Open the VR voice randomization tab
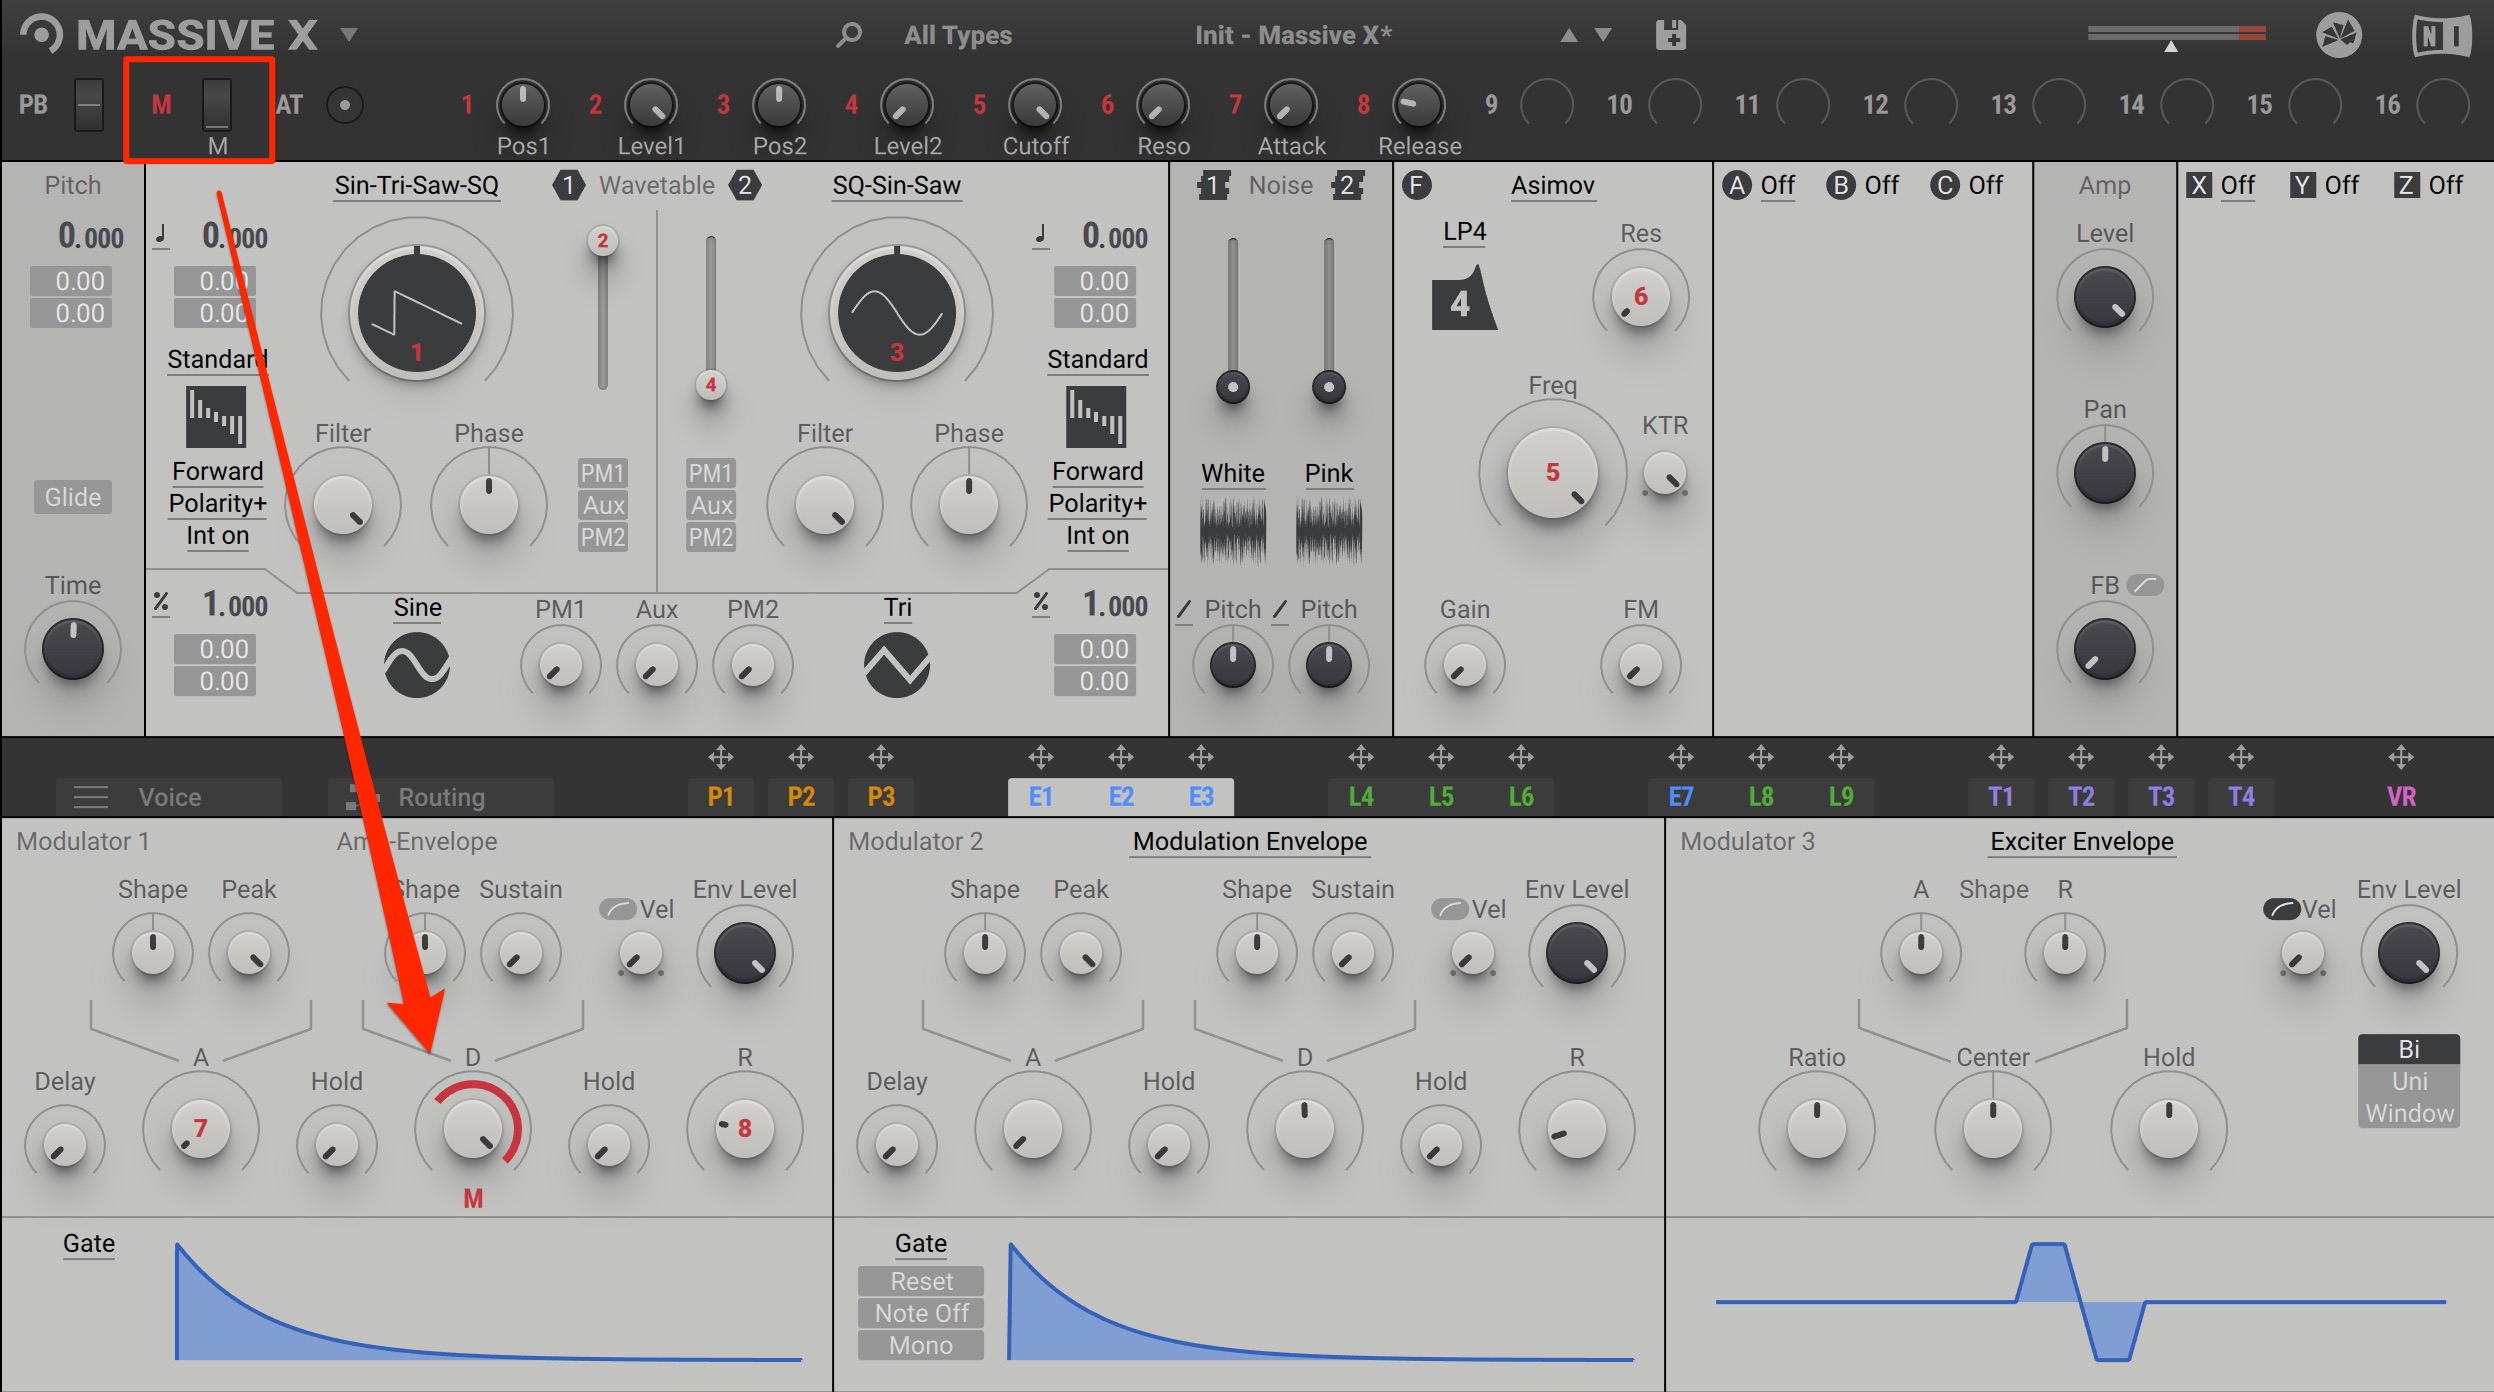This screenshot has width=2494, height=1392. [x=2401, y=797]
